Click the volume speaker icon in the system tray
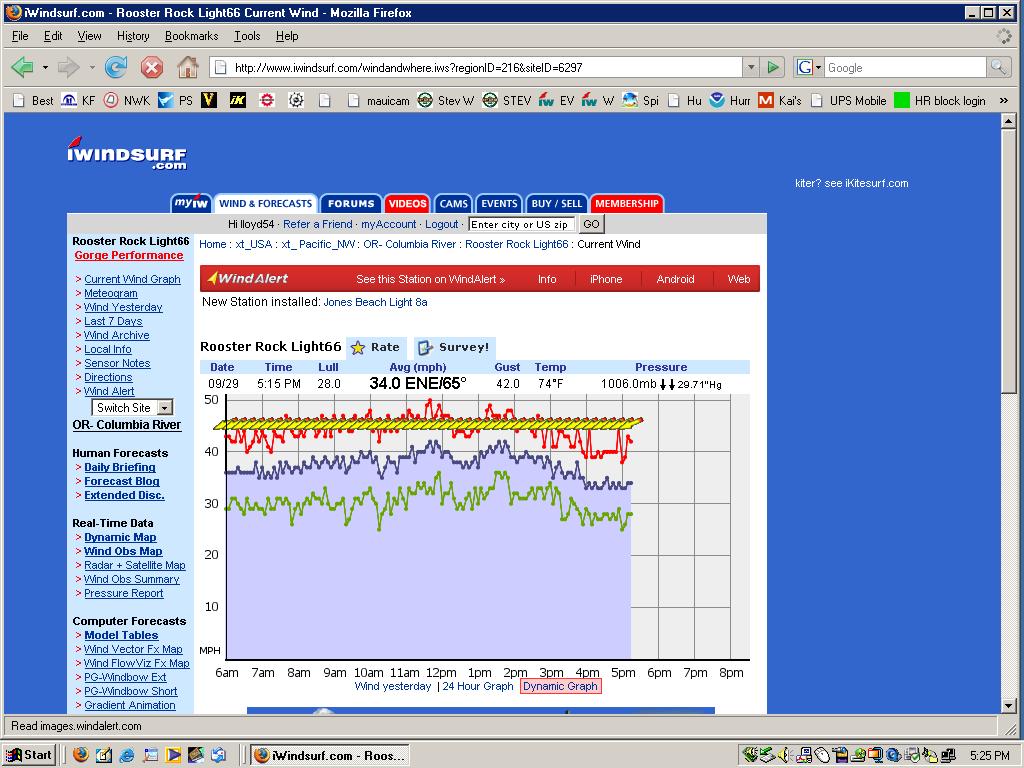Viewport: 1024px width, 768px height. tap(782, 755)
